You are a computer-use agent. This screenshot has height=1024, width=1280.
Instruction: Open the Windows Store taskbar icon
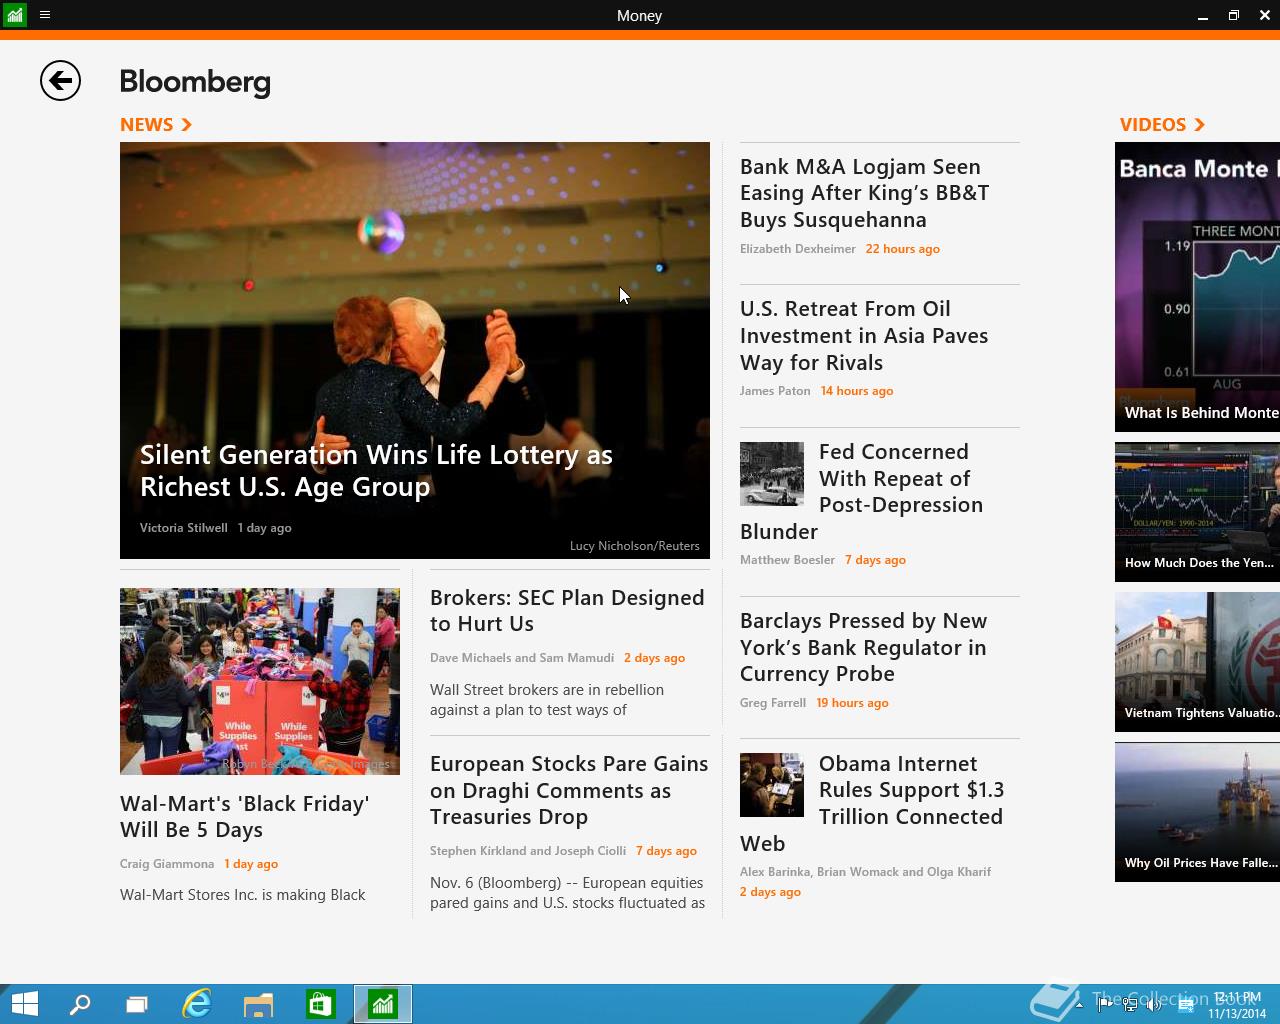(x=321, y=1004)
